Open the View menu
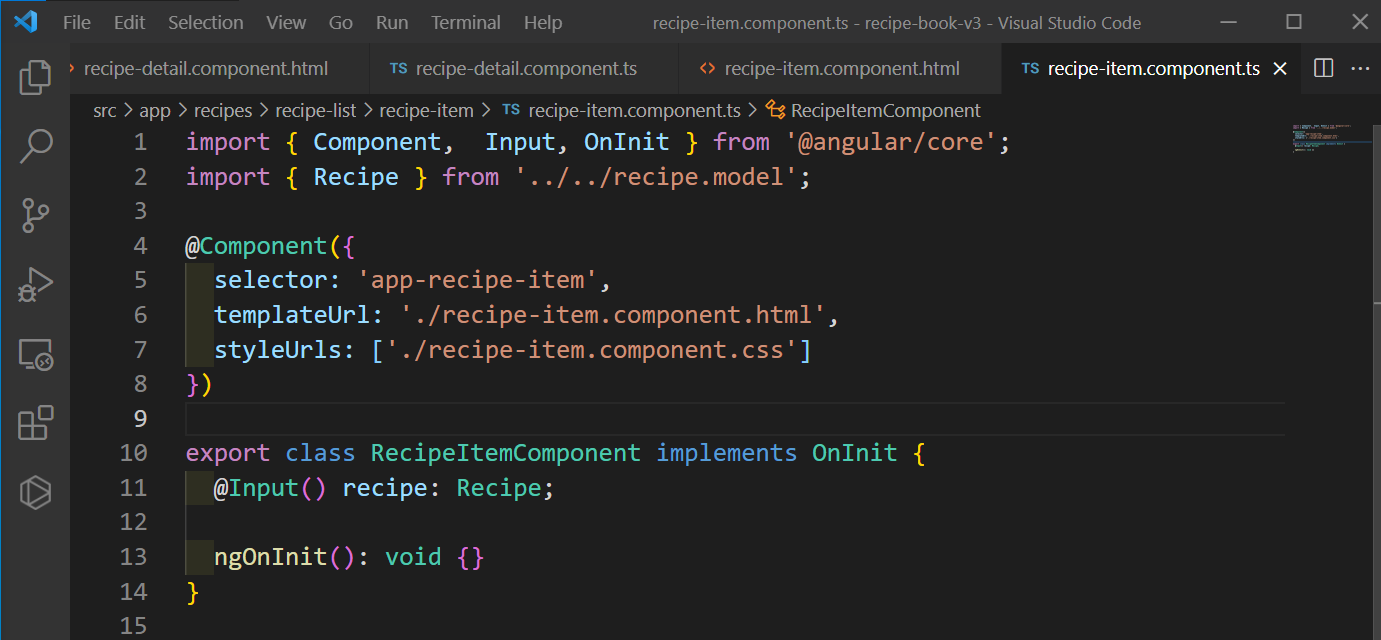Screen dimensions: 1381x640 pos(286,22)
